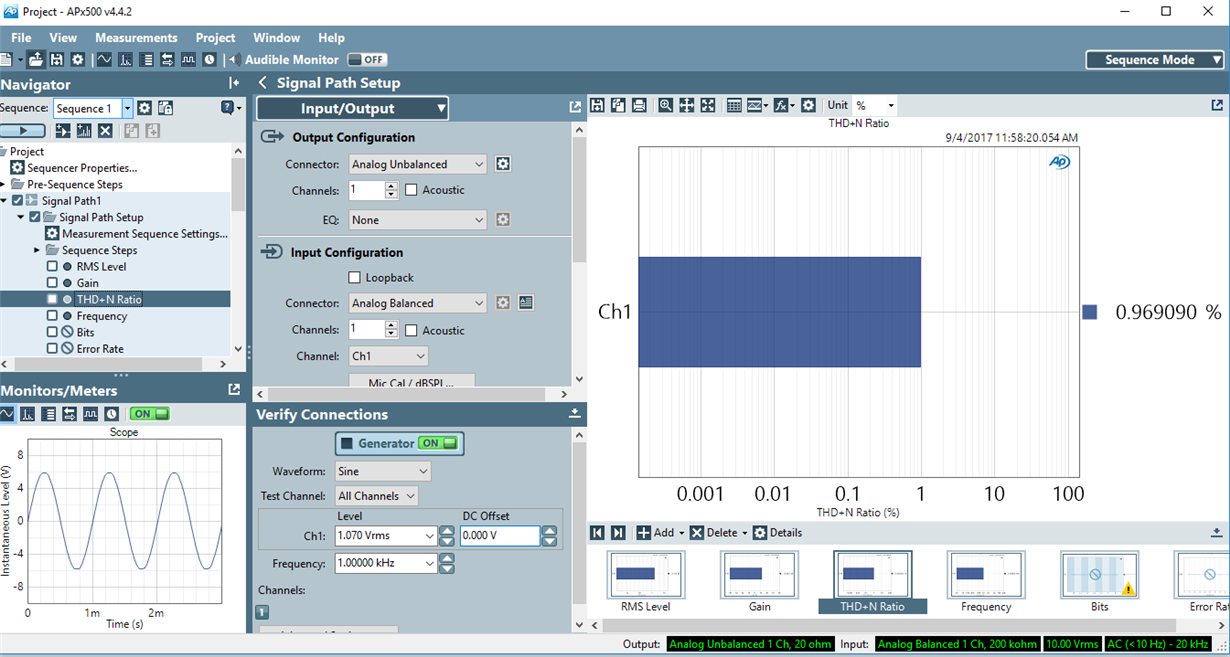The image size is (1230, 657).
Task: Open the Output Connector Analog Unbalanced dropdown
Action: [417, 164]
